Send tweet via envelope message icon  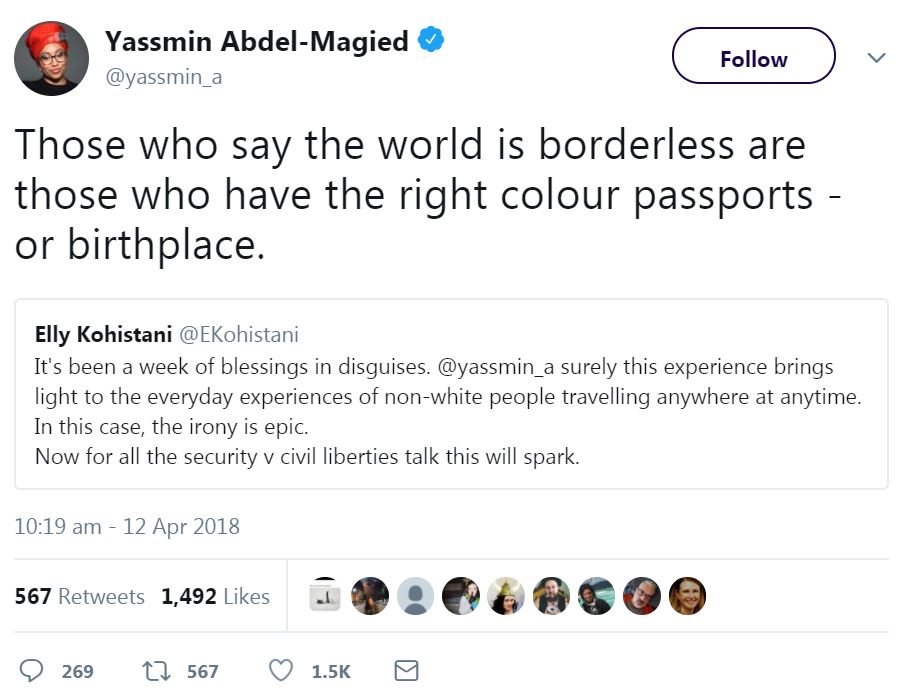point(406,671)
